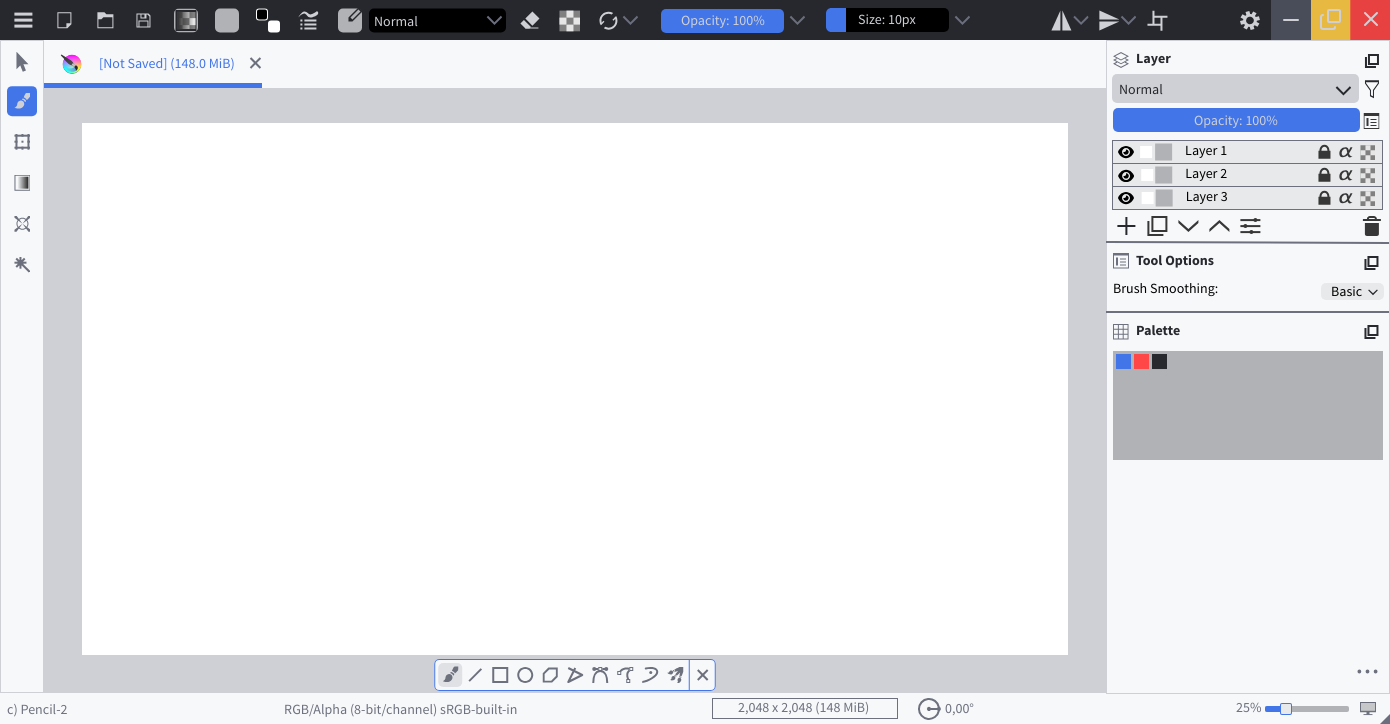The width and height of the screenshot is (1390, 724).
Task: Hide Layer 2 using its eye icon
Action: coord(1126,175)
